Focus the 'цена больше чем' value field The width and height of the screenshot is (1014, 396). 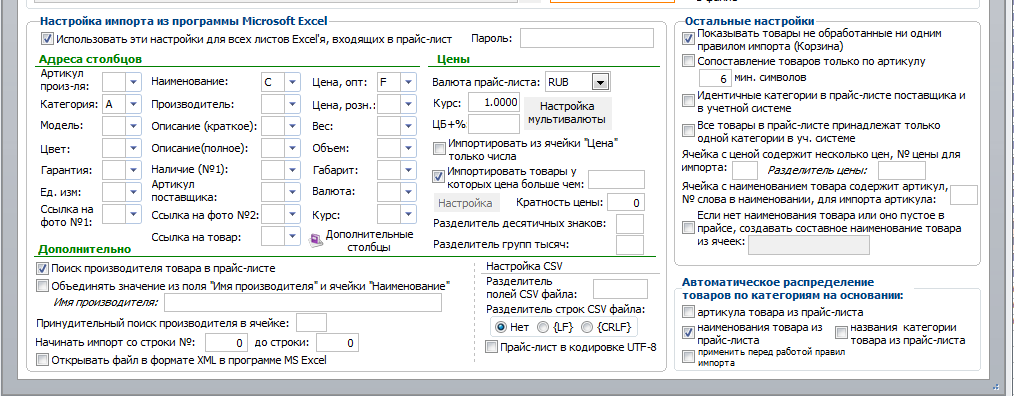pos(616,179)
